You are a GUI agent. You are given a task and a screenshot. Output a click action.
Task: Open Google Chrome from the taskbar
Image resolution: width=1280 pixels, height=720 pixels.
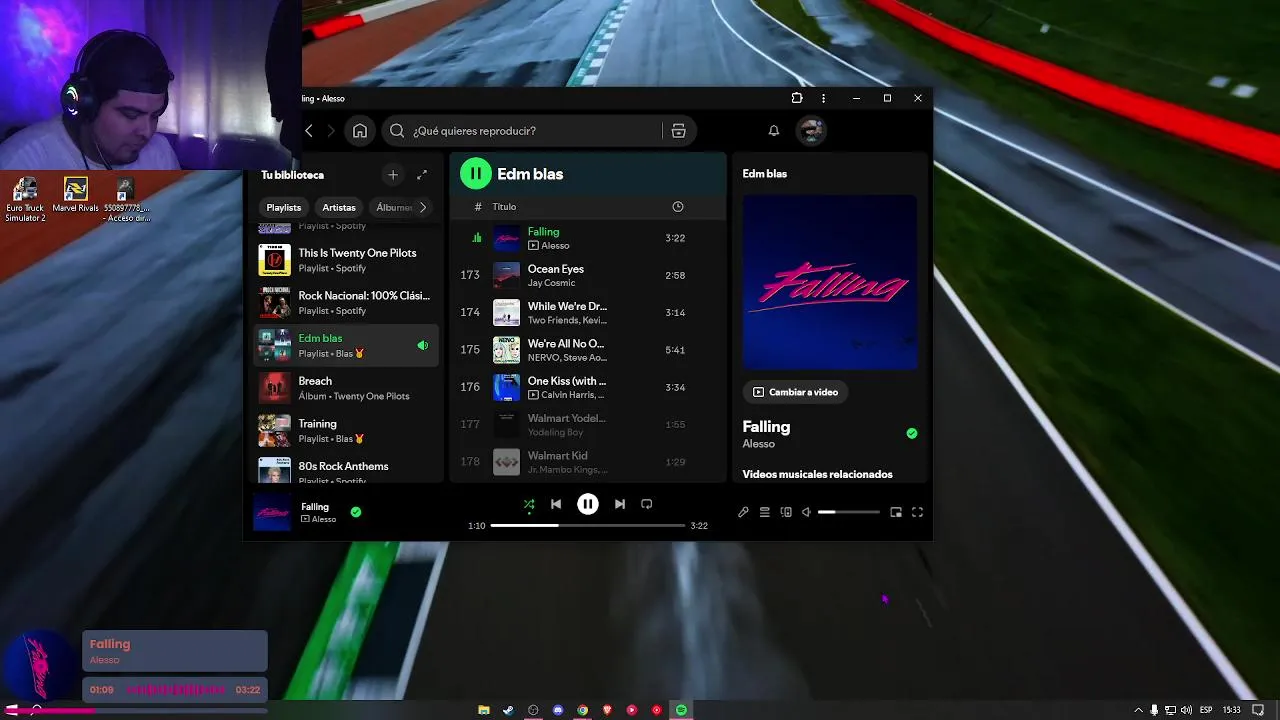pos(582,710)
